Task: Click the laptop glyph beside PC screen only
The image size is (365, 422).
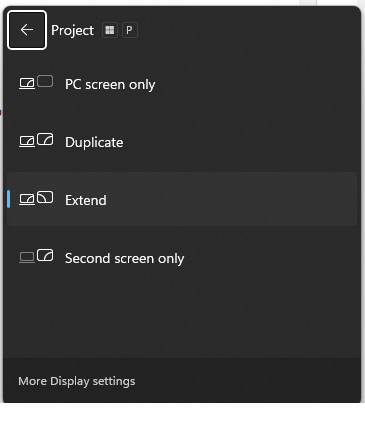Action: coord(27,83)
